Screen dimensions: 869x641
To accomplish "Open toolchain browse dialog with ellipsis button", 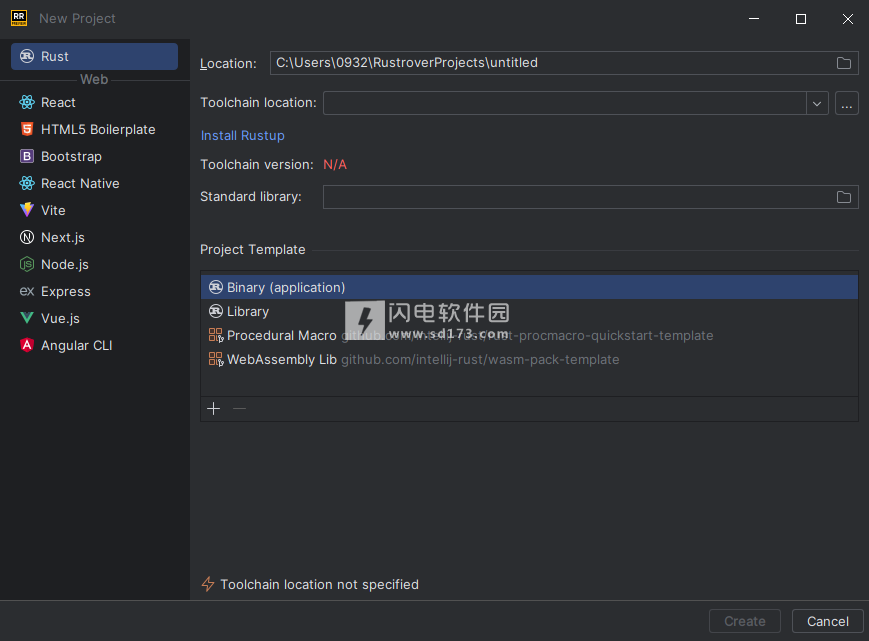I will point(847,104).
